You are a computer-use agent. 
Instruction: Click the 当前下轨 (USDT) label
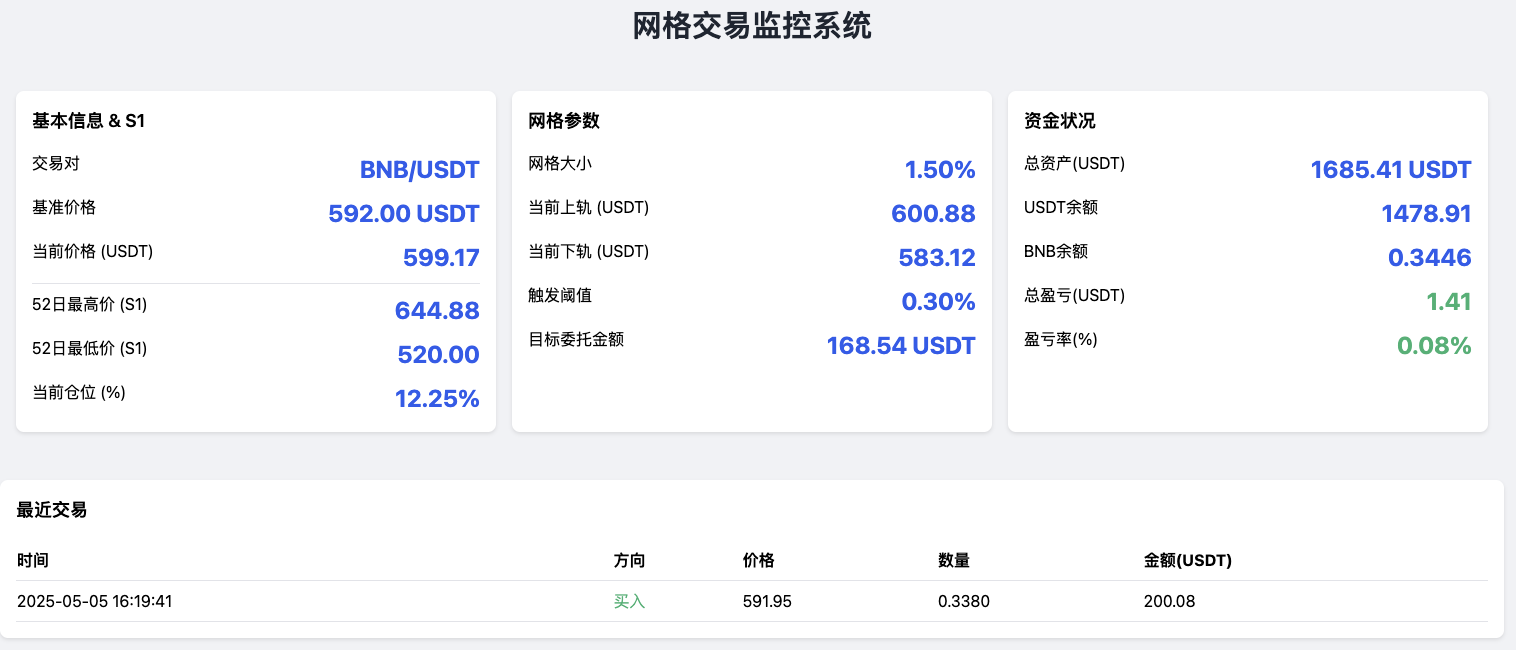tap(589, 251)
